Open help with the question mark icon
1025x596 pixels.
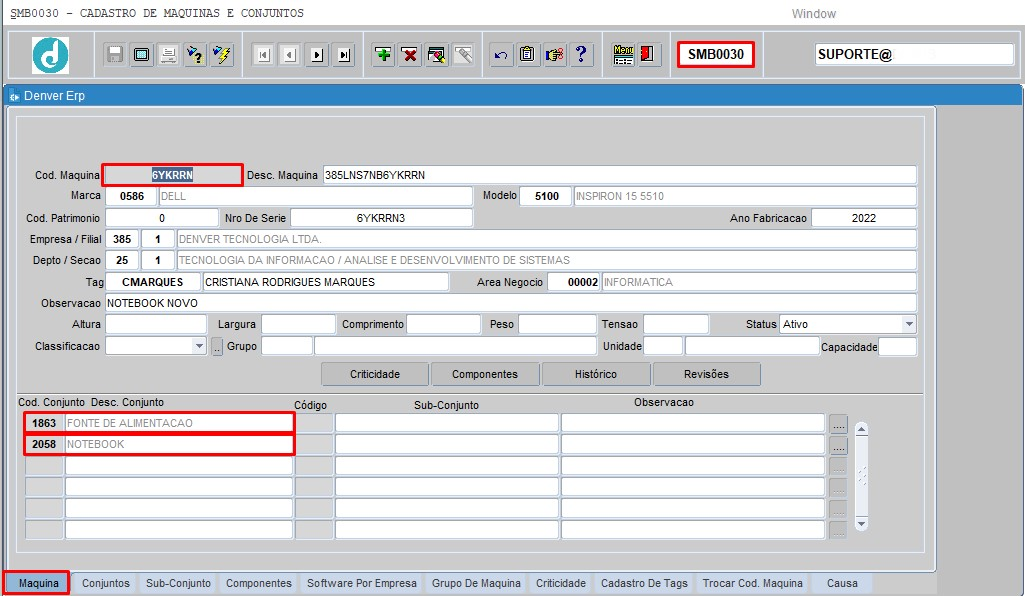(x=580, y=54)
